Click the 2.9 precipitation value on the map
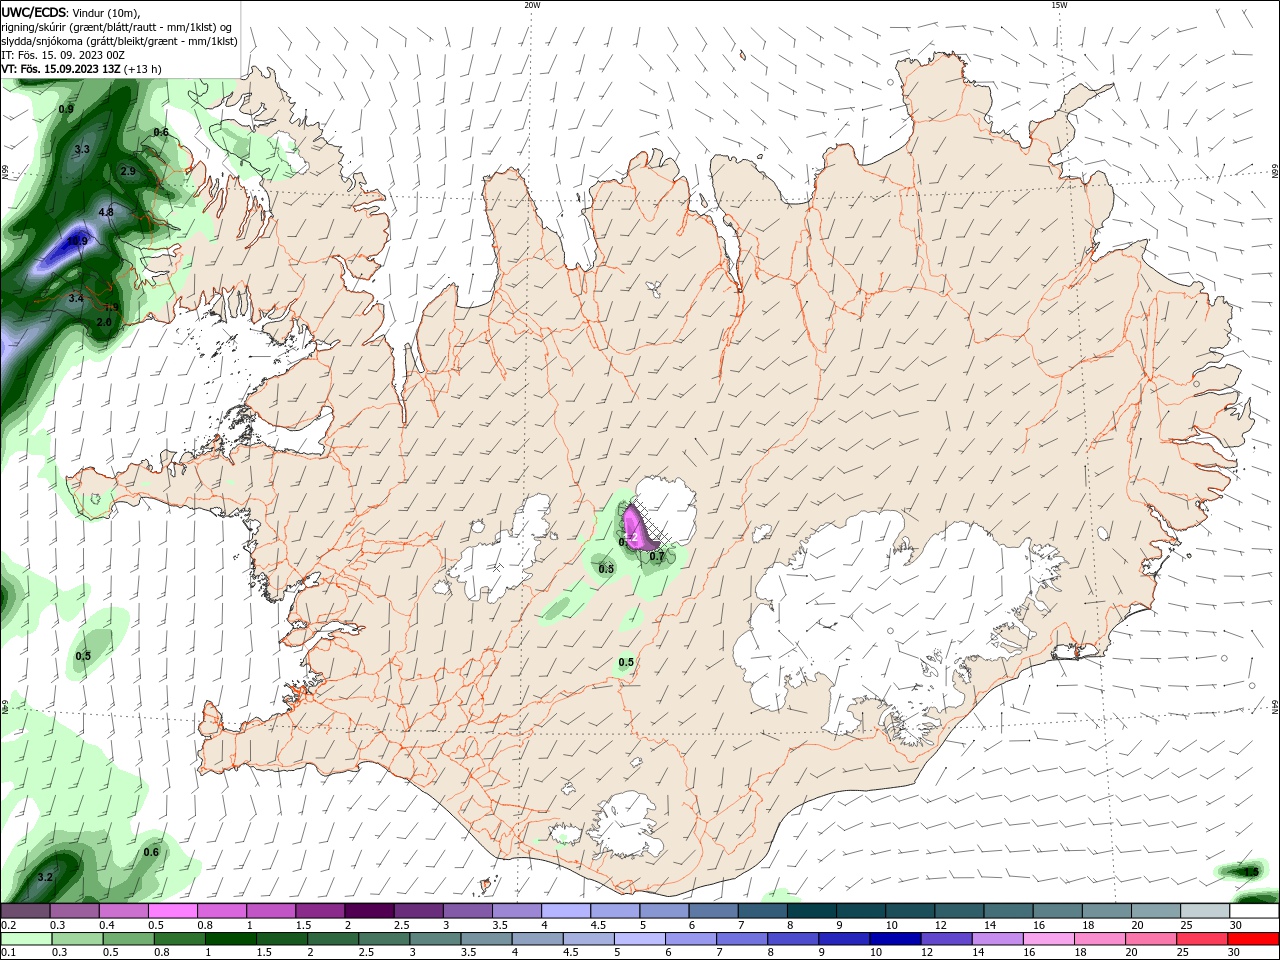 [x=128, y=171]
